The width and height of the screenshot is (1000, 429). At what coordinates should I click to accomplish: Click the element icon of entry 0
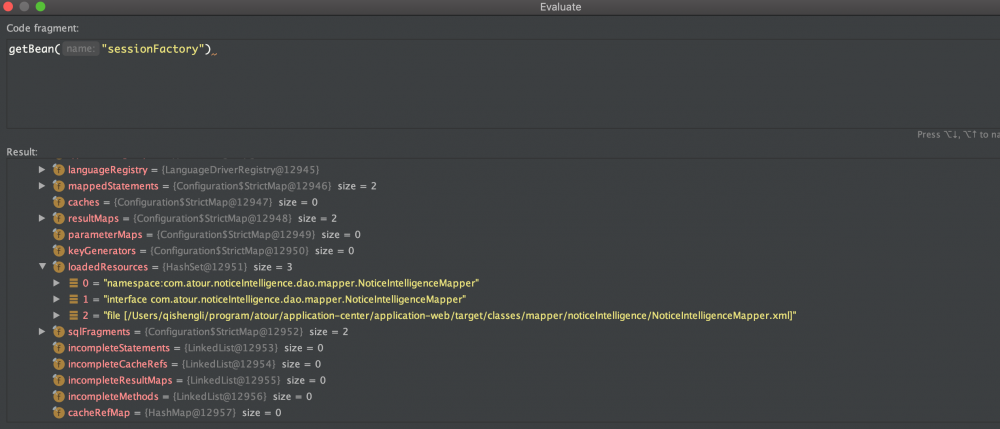(74, 283)
